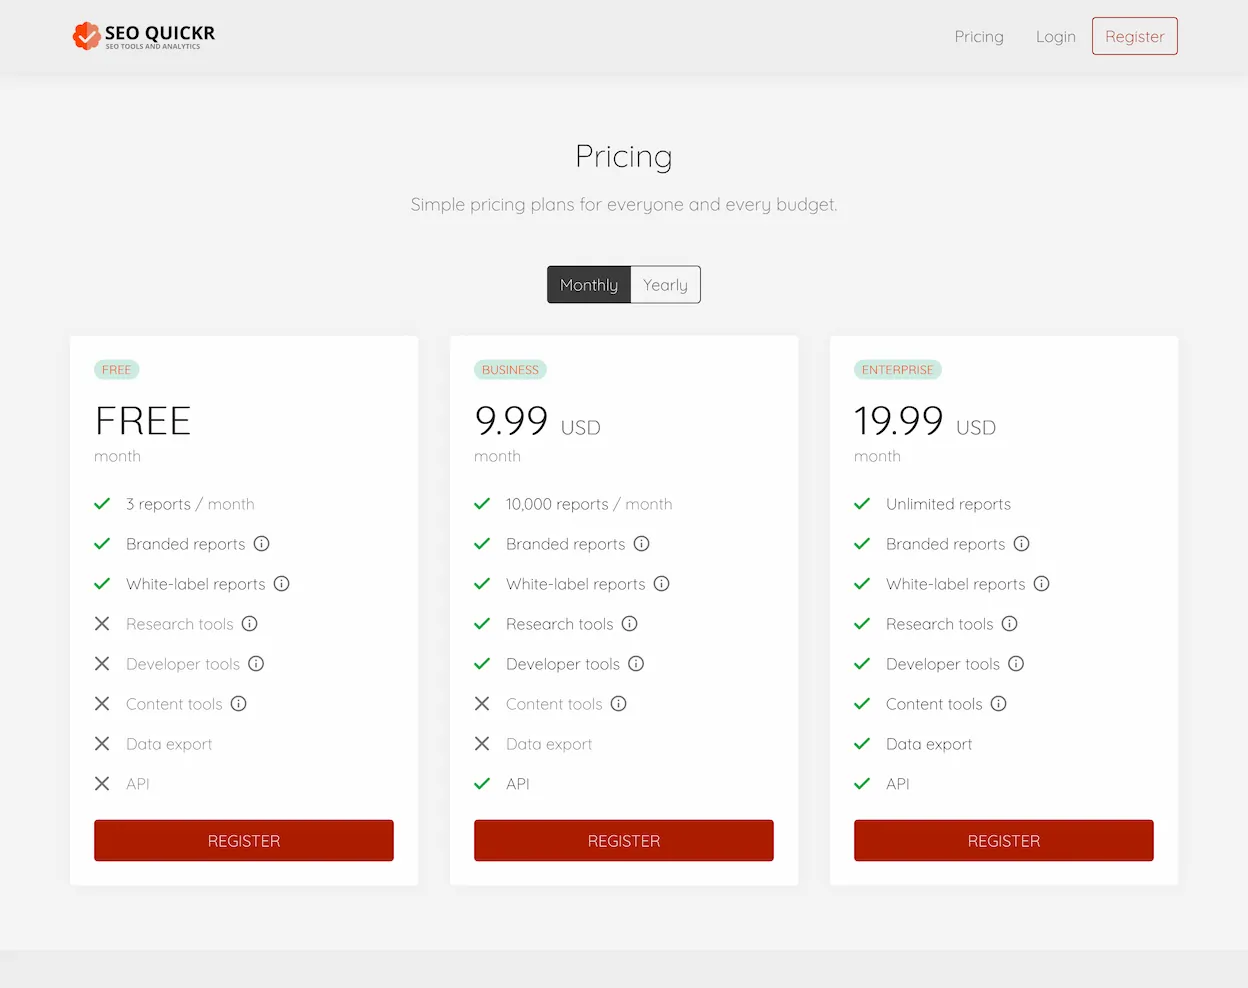The image size is (1248, 988).
Task: Switch billing to Yearly
Action: point(664,284)
